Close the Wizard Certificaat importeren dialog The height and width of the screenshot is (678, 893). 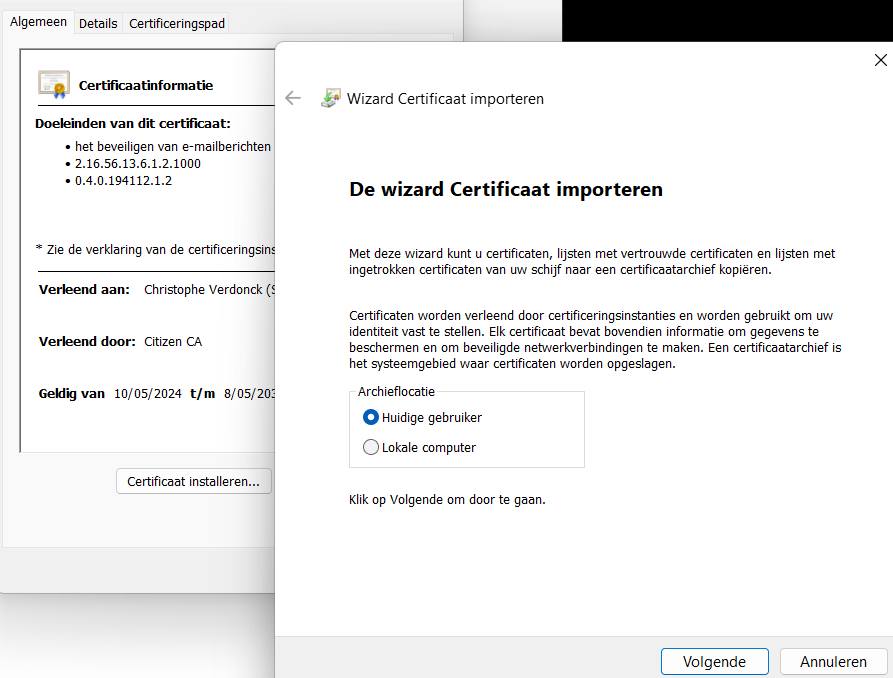click(880, 60)
